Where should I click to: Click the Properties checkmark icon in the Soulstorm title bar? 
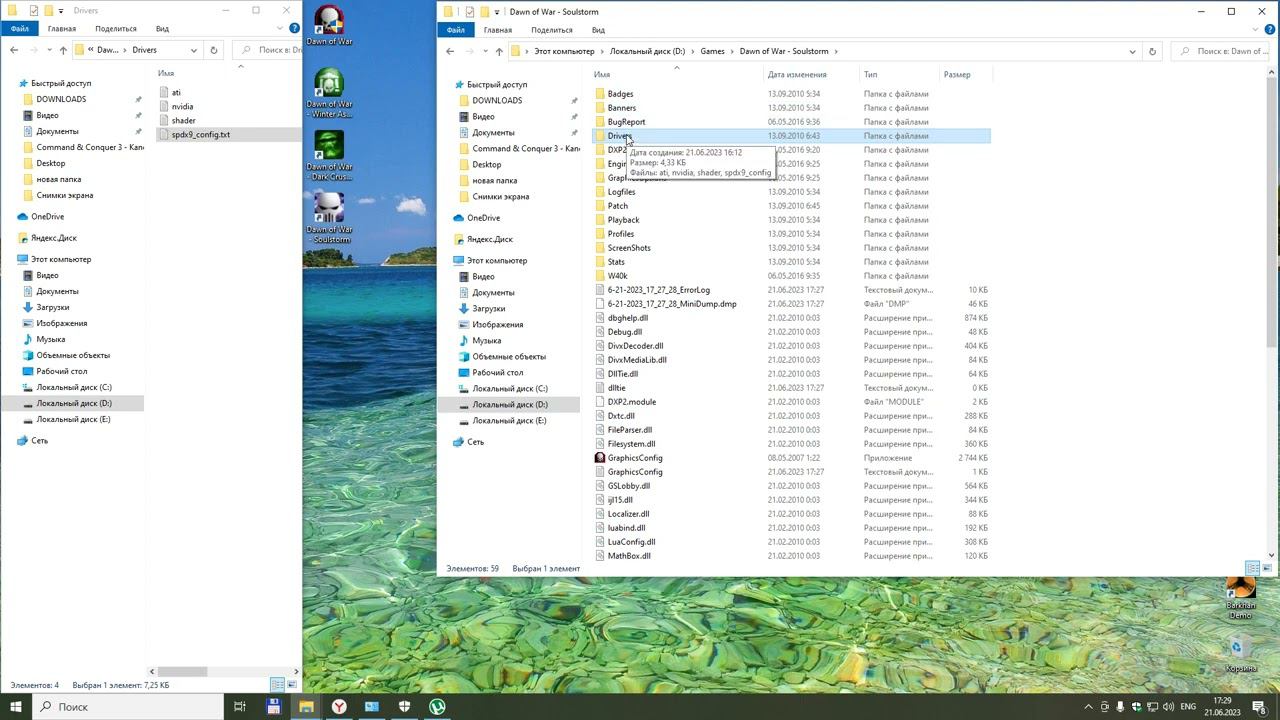(x=469, y=12)
